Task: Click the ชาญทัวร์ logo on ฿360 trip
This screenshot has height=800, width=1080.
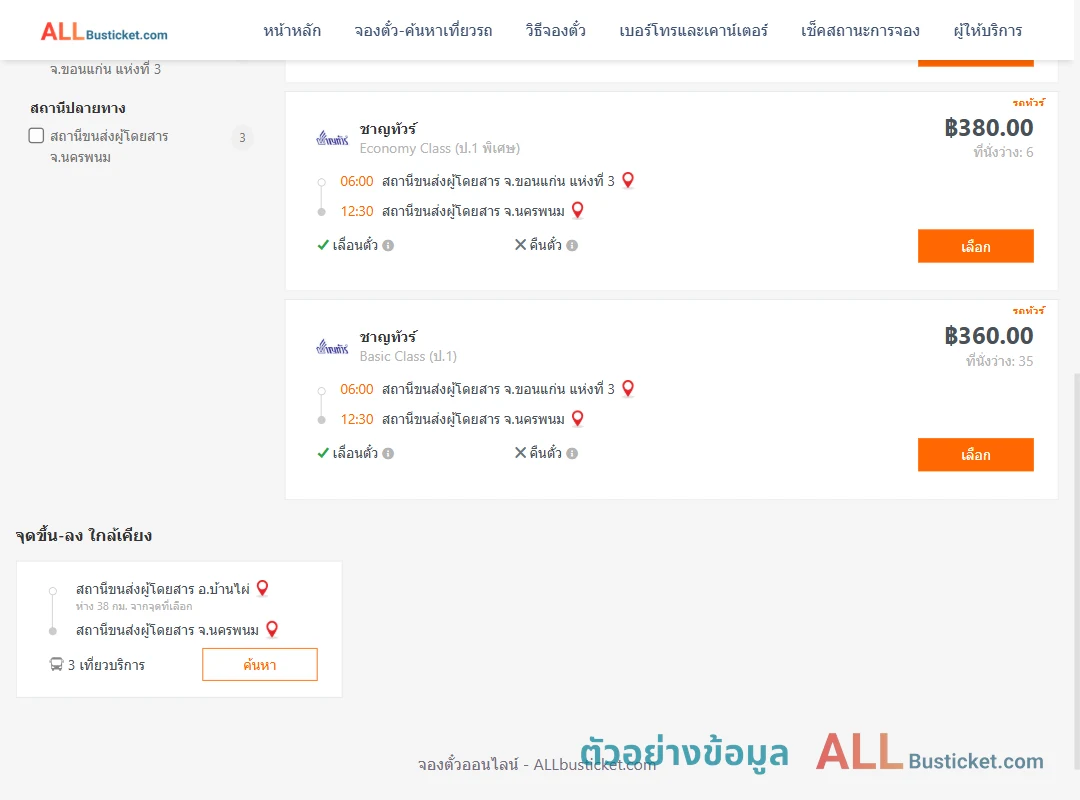Action: click(x=332, y=347)
